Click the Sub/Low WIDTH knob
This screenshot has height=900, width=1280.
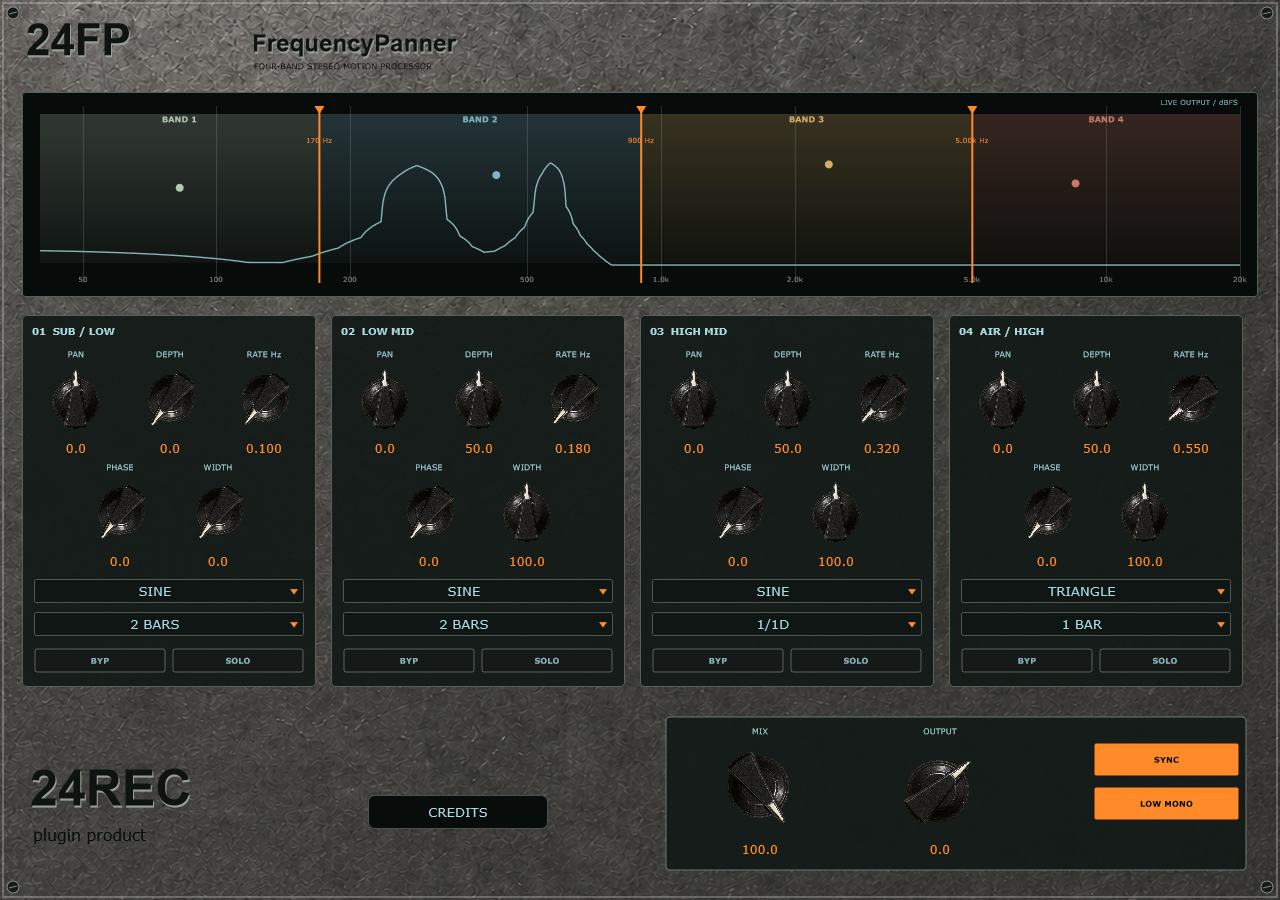tap(219, 513)
